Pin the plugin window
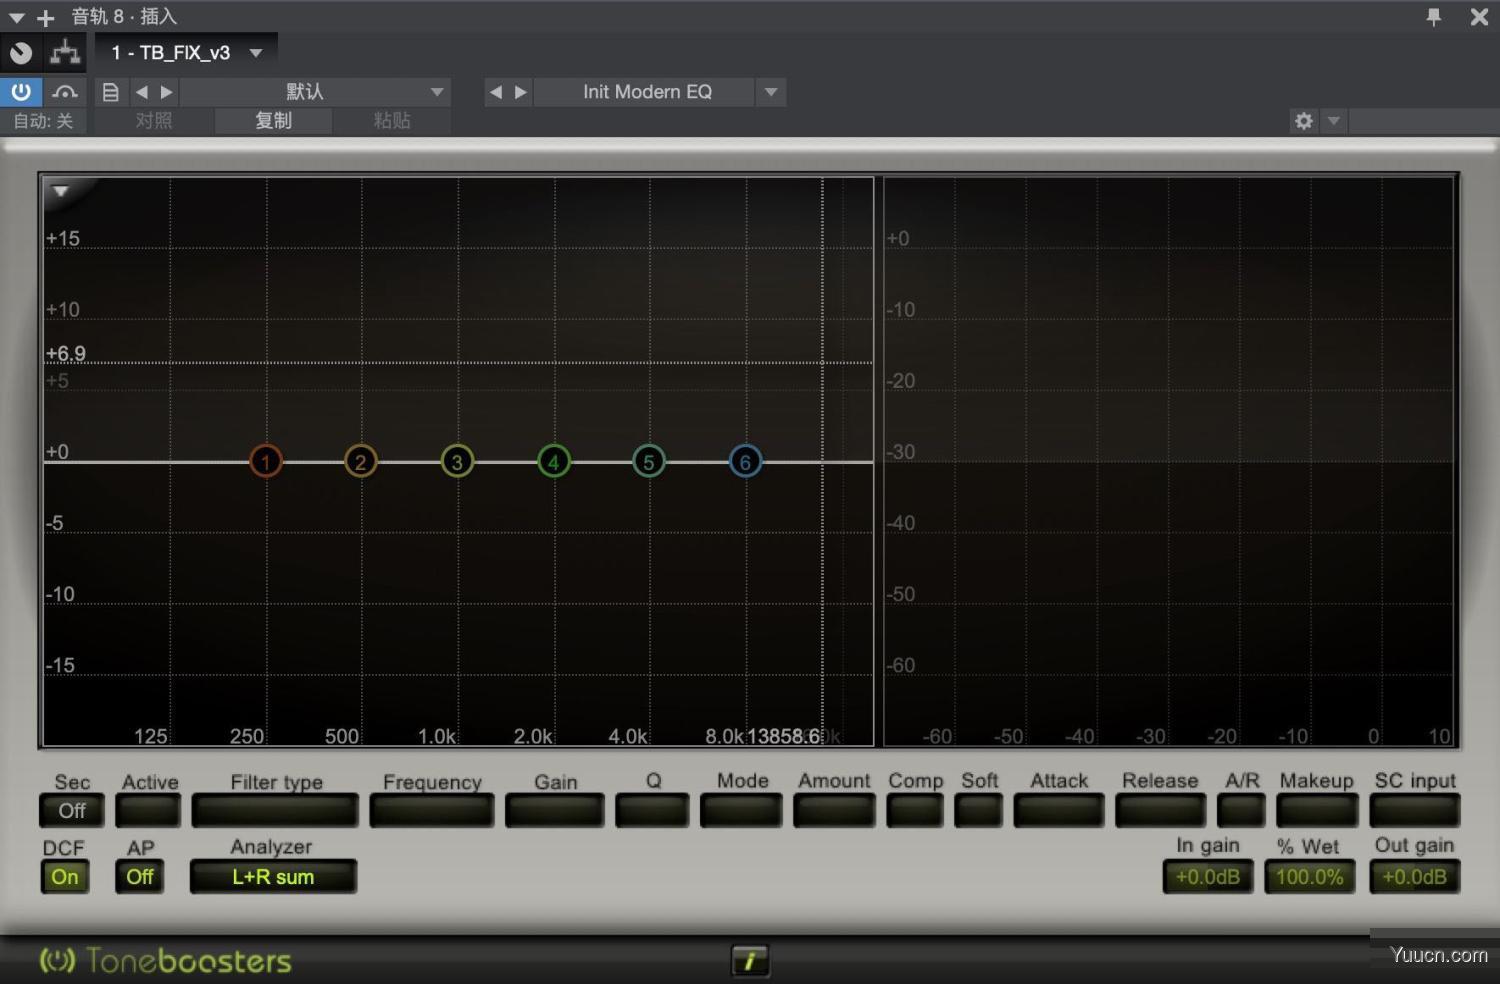The height and width of the screenshot is (984, 1500). pos(1434,16)
